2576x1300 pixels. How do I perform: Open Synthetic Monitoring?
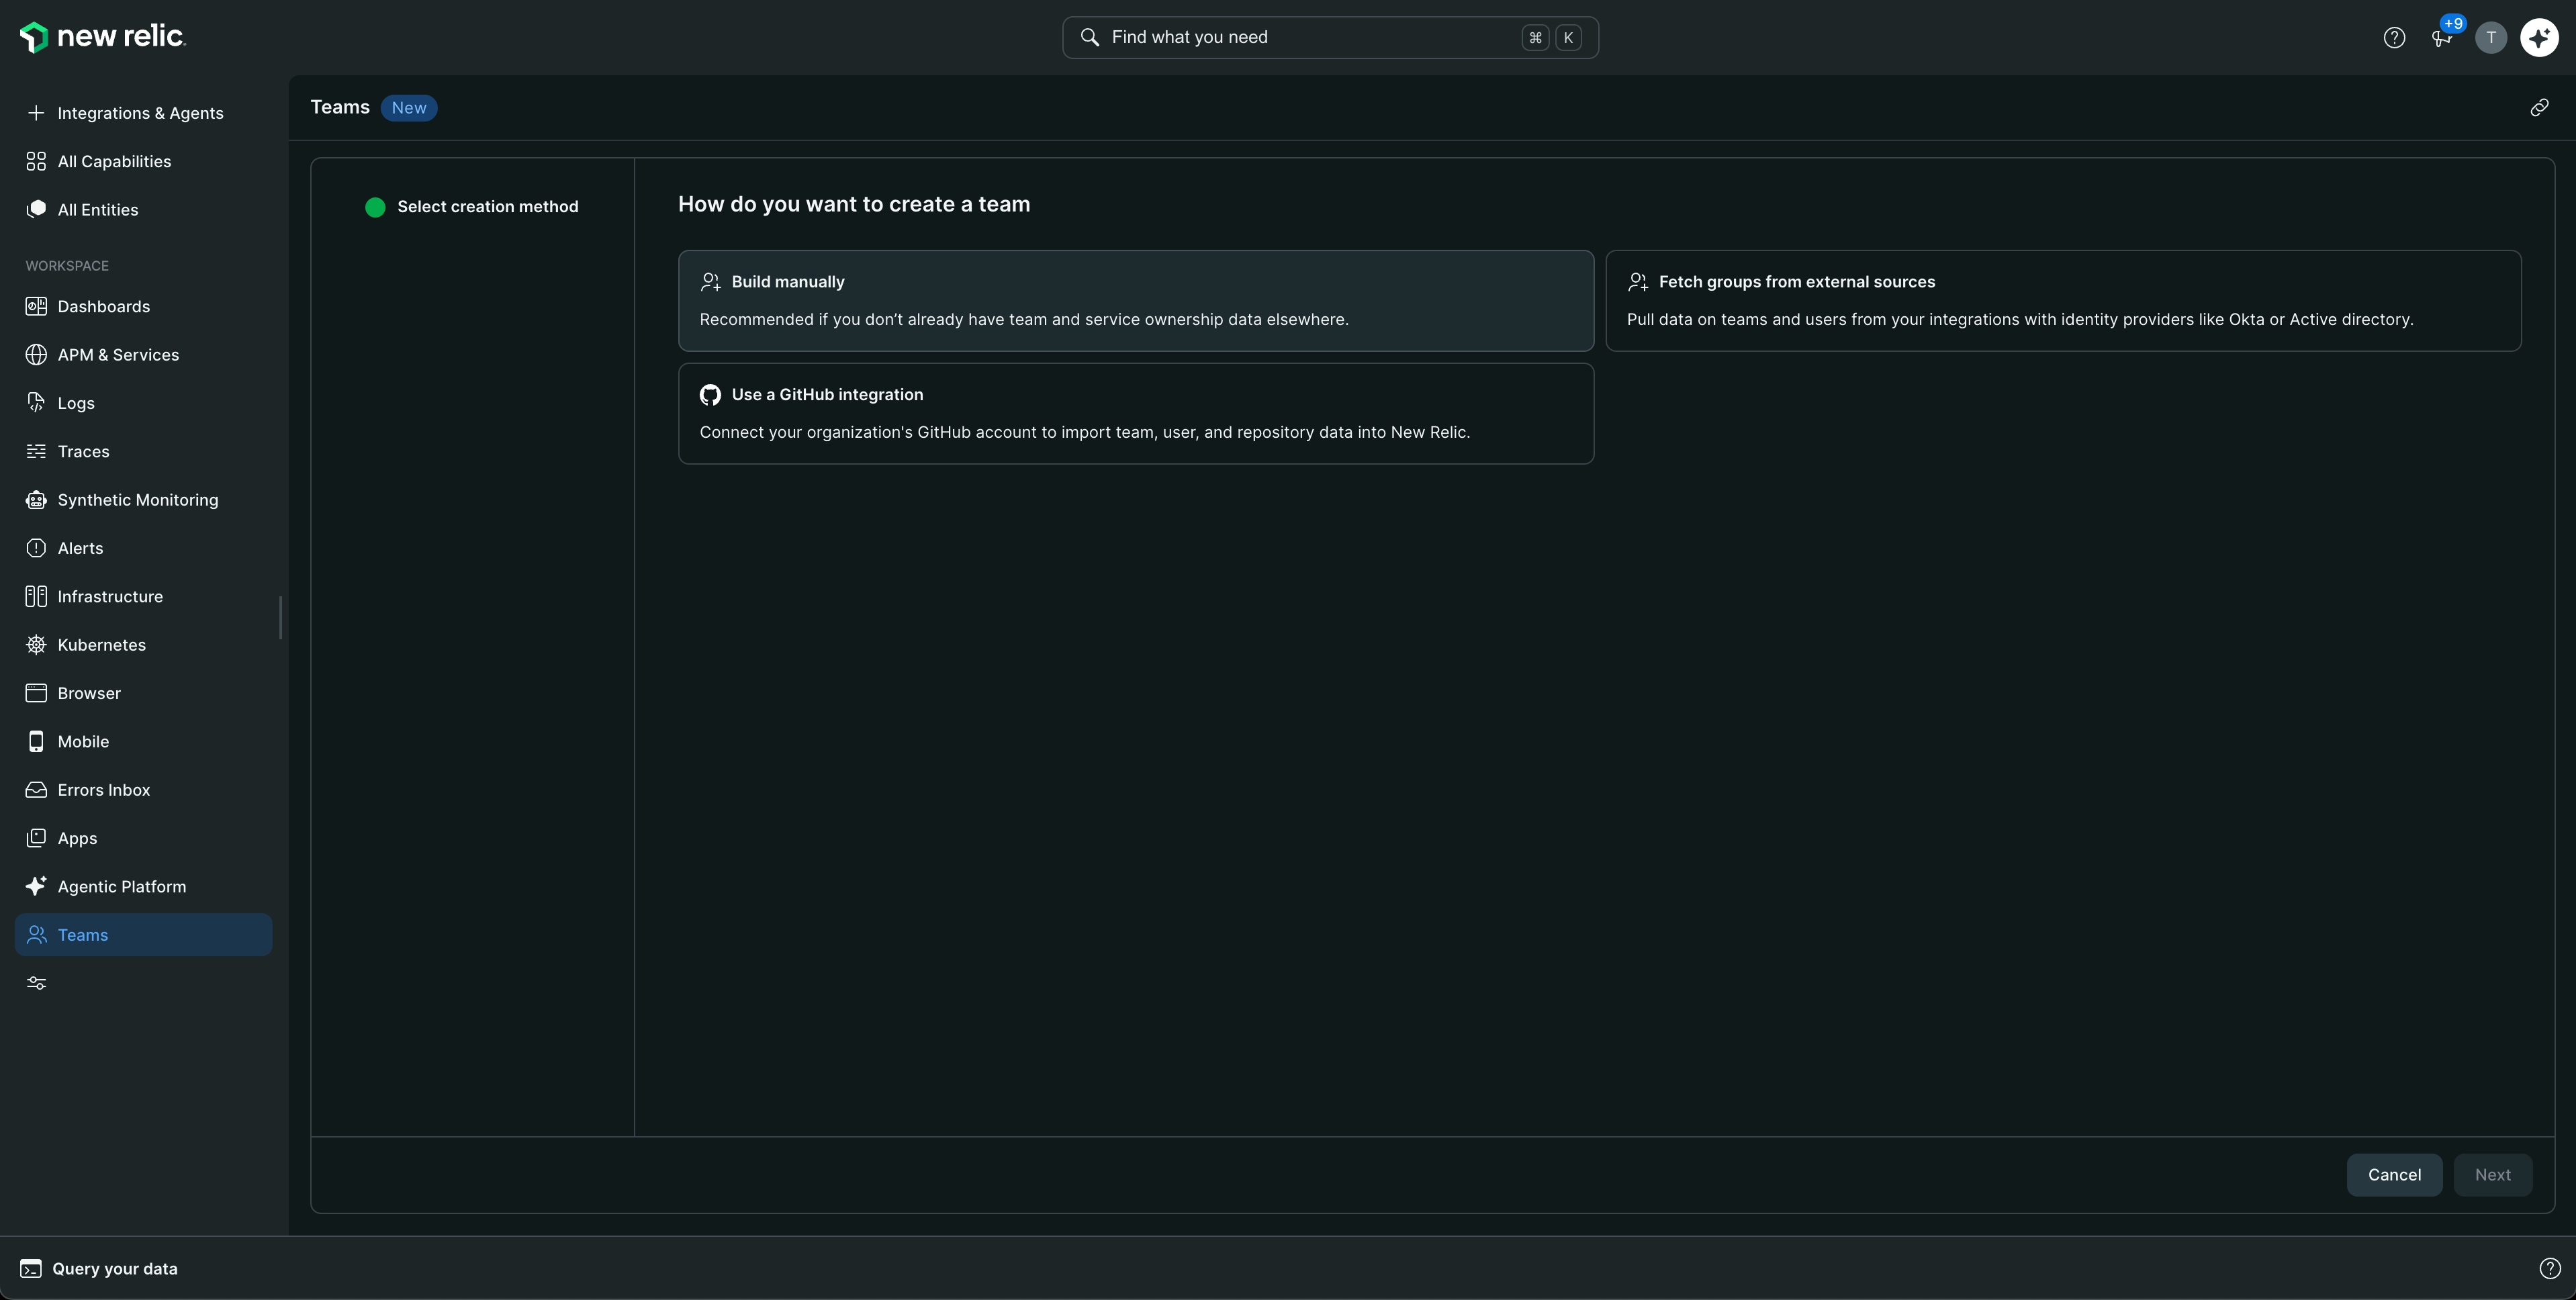(143, 500)
